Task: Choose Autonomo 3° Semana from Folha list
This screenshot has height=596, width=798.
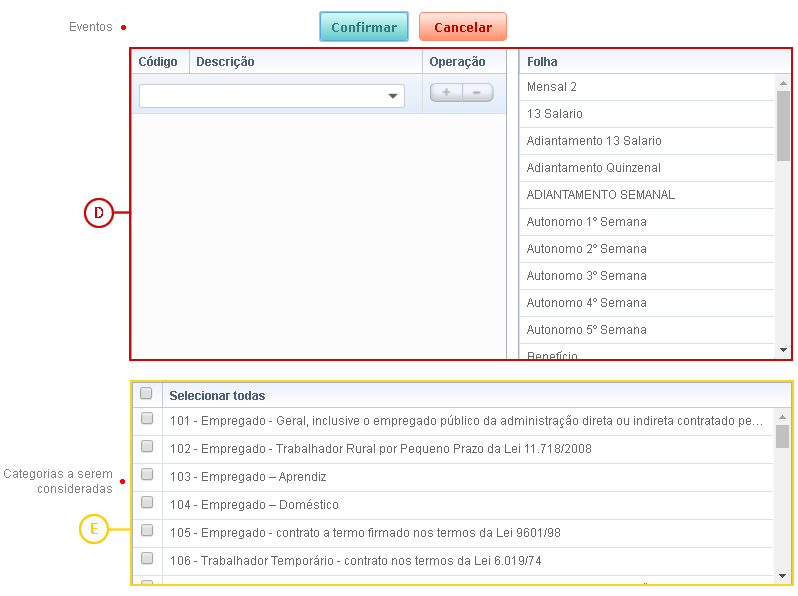Action: tap(646, 276)
